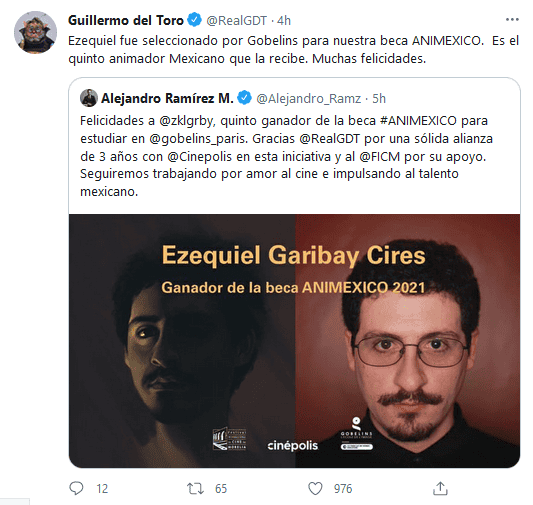Click Alejandro Ramírez's small avatar

tap(89, 98)
